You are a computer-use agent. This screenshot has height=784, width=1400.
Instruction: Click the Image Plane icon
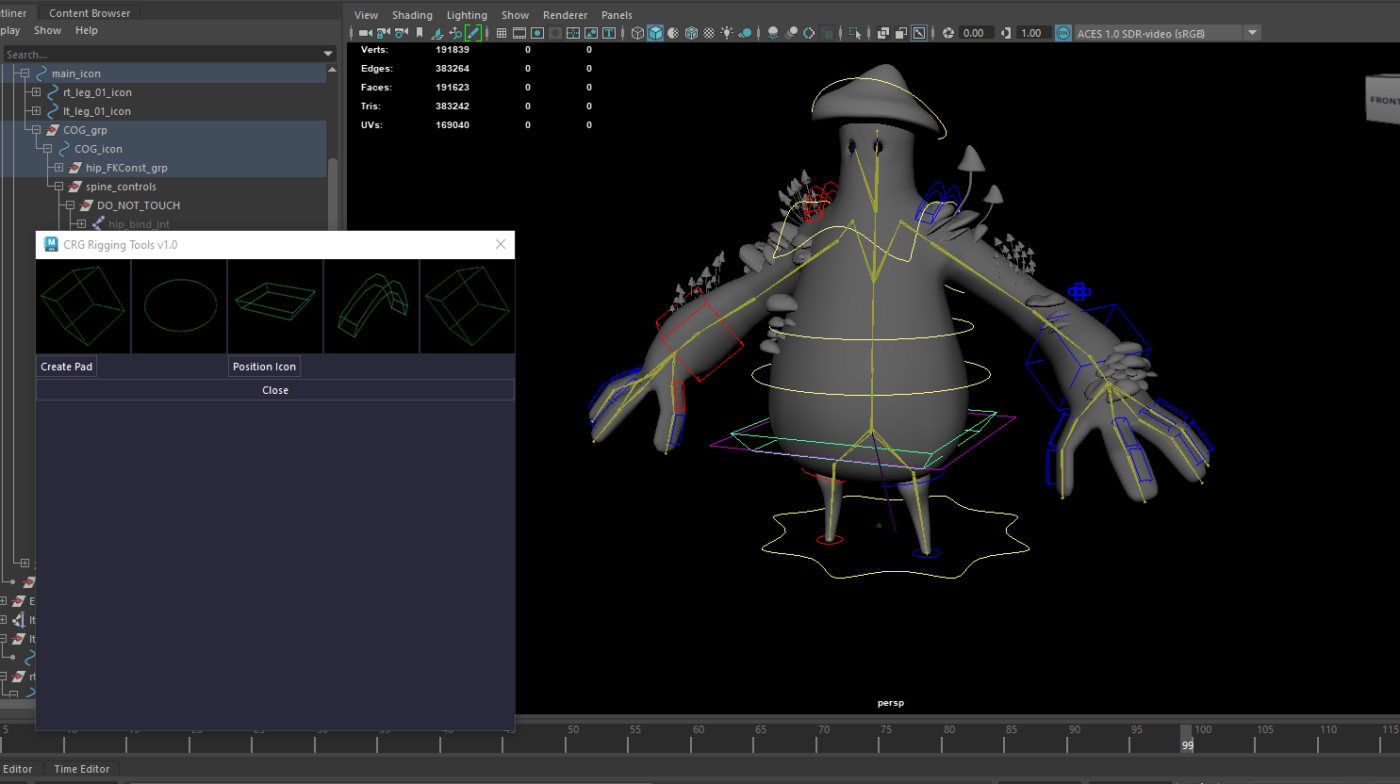coord(438,33)
